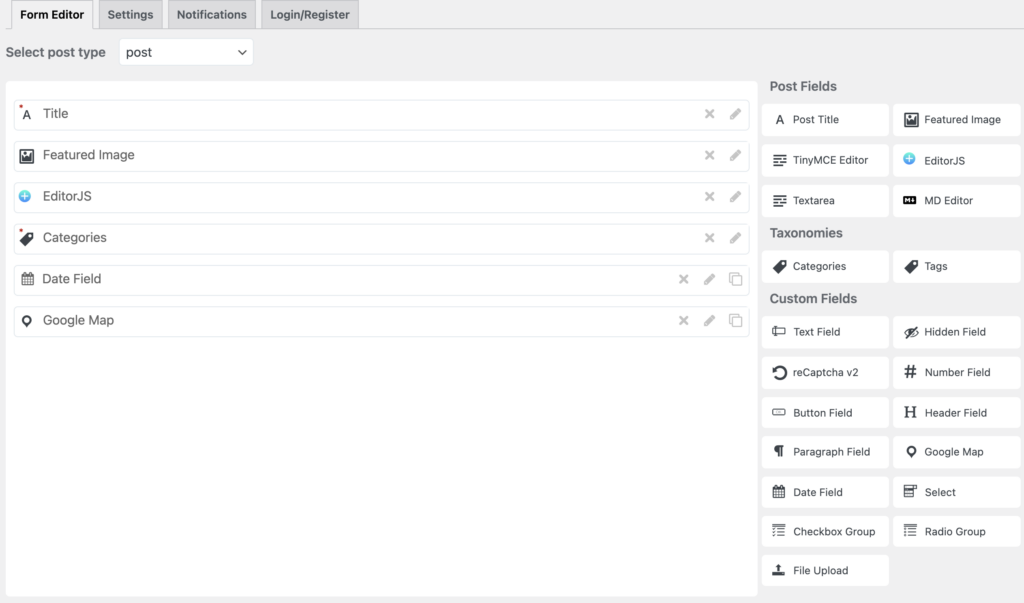Duplicate the Date Field using copy icon

pyautogui.click(x=735, y=279)
